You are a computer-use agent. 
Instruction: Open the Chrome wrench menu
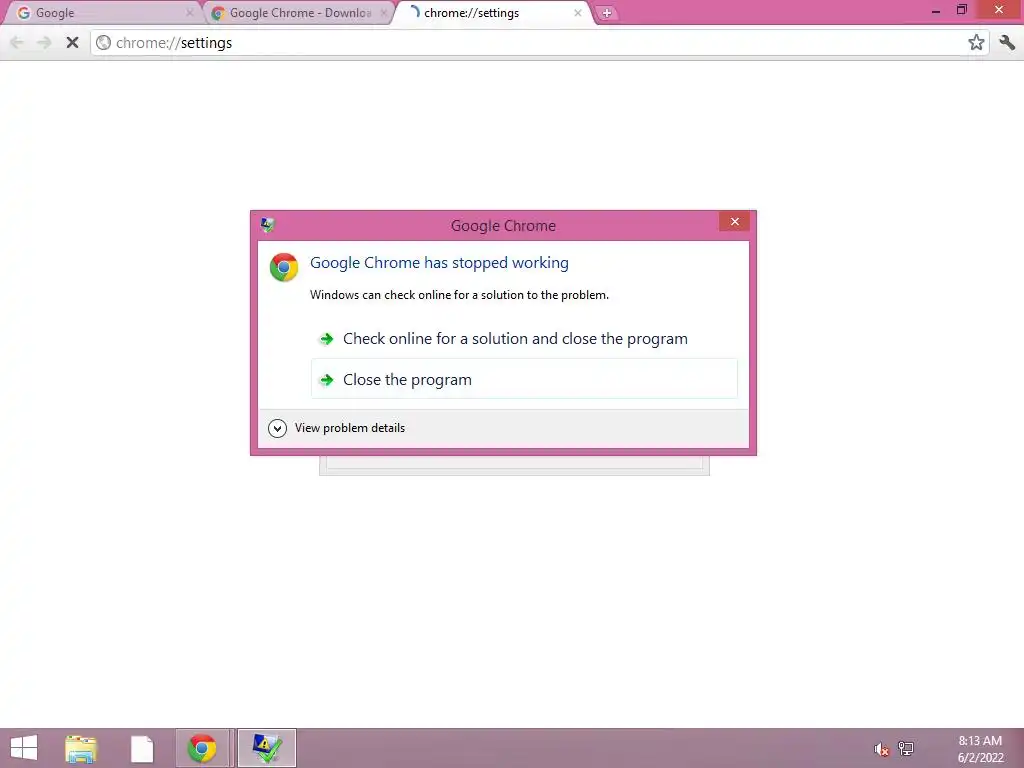(1007, 42)
